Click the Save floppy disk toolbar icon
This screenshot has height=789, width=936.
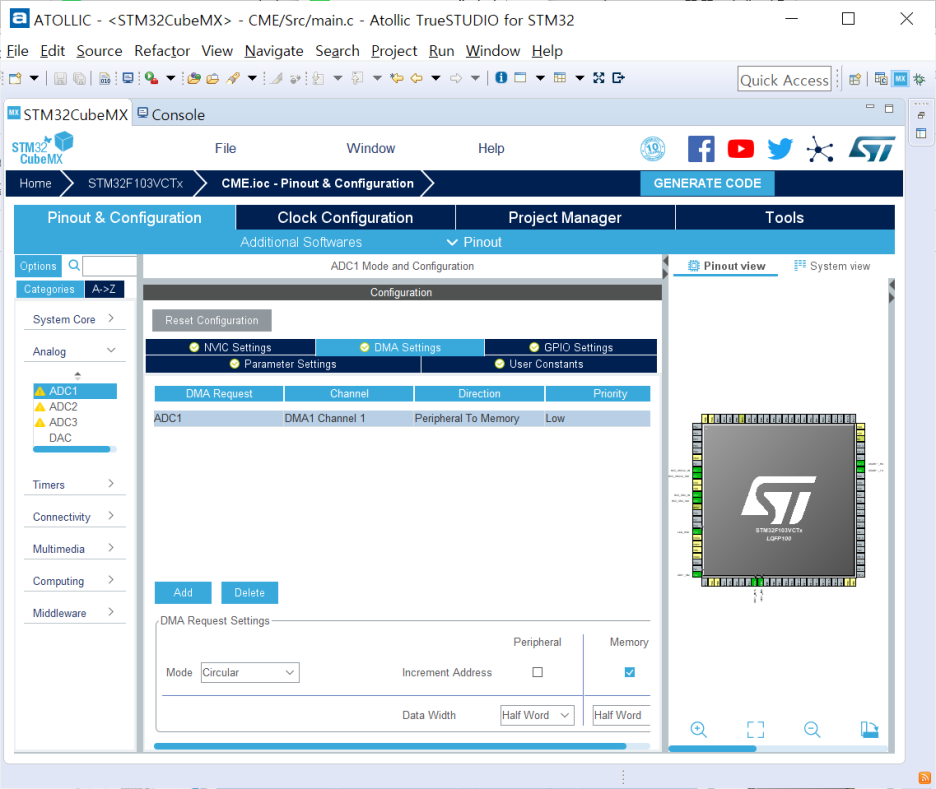[x=60, y=78]
